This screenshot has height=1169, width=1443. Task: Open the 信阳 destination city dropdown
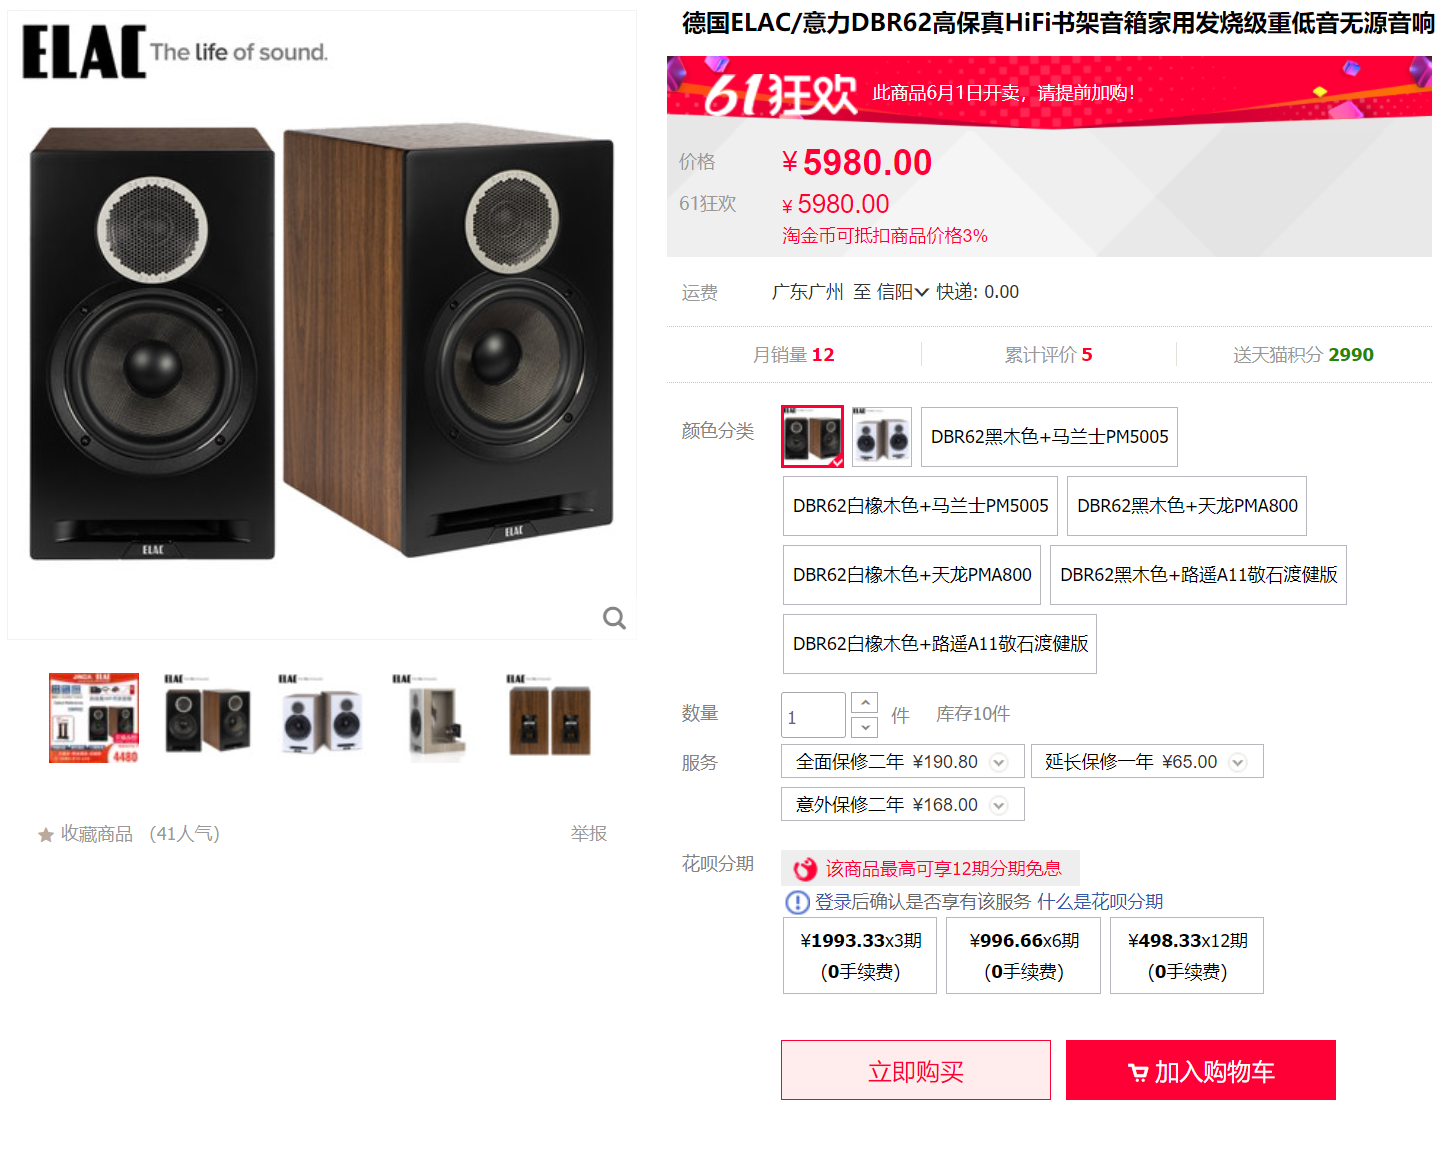pos(903,292)
